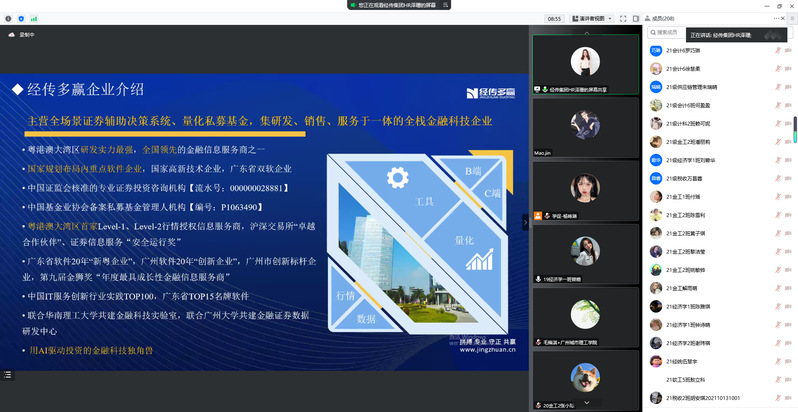Click camera-off icon for 21级经济学1班 row
This screenshot has width=798, height=412.
click(x=788, y=160)
